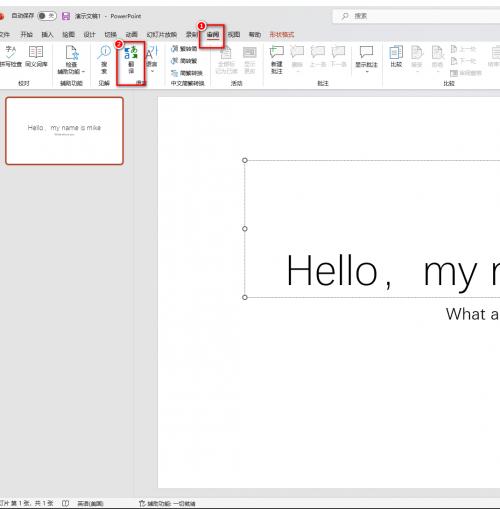Screen dimensions: 500x509
Task: Convert Traditional to Simplified (繁转简)
Action: click(184, 49)
